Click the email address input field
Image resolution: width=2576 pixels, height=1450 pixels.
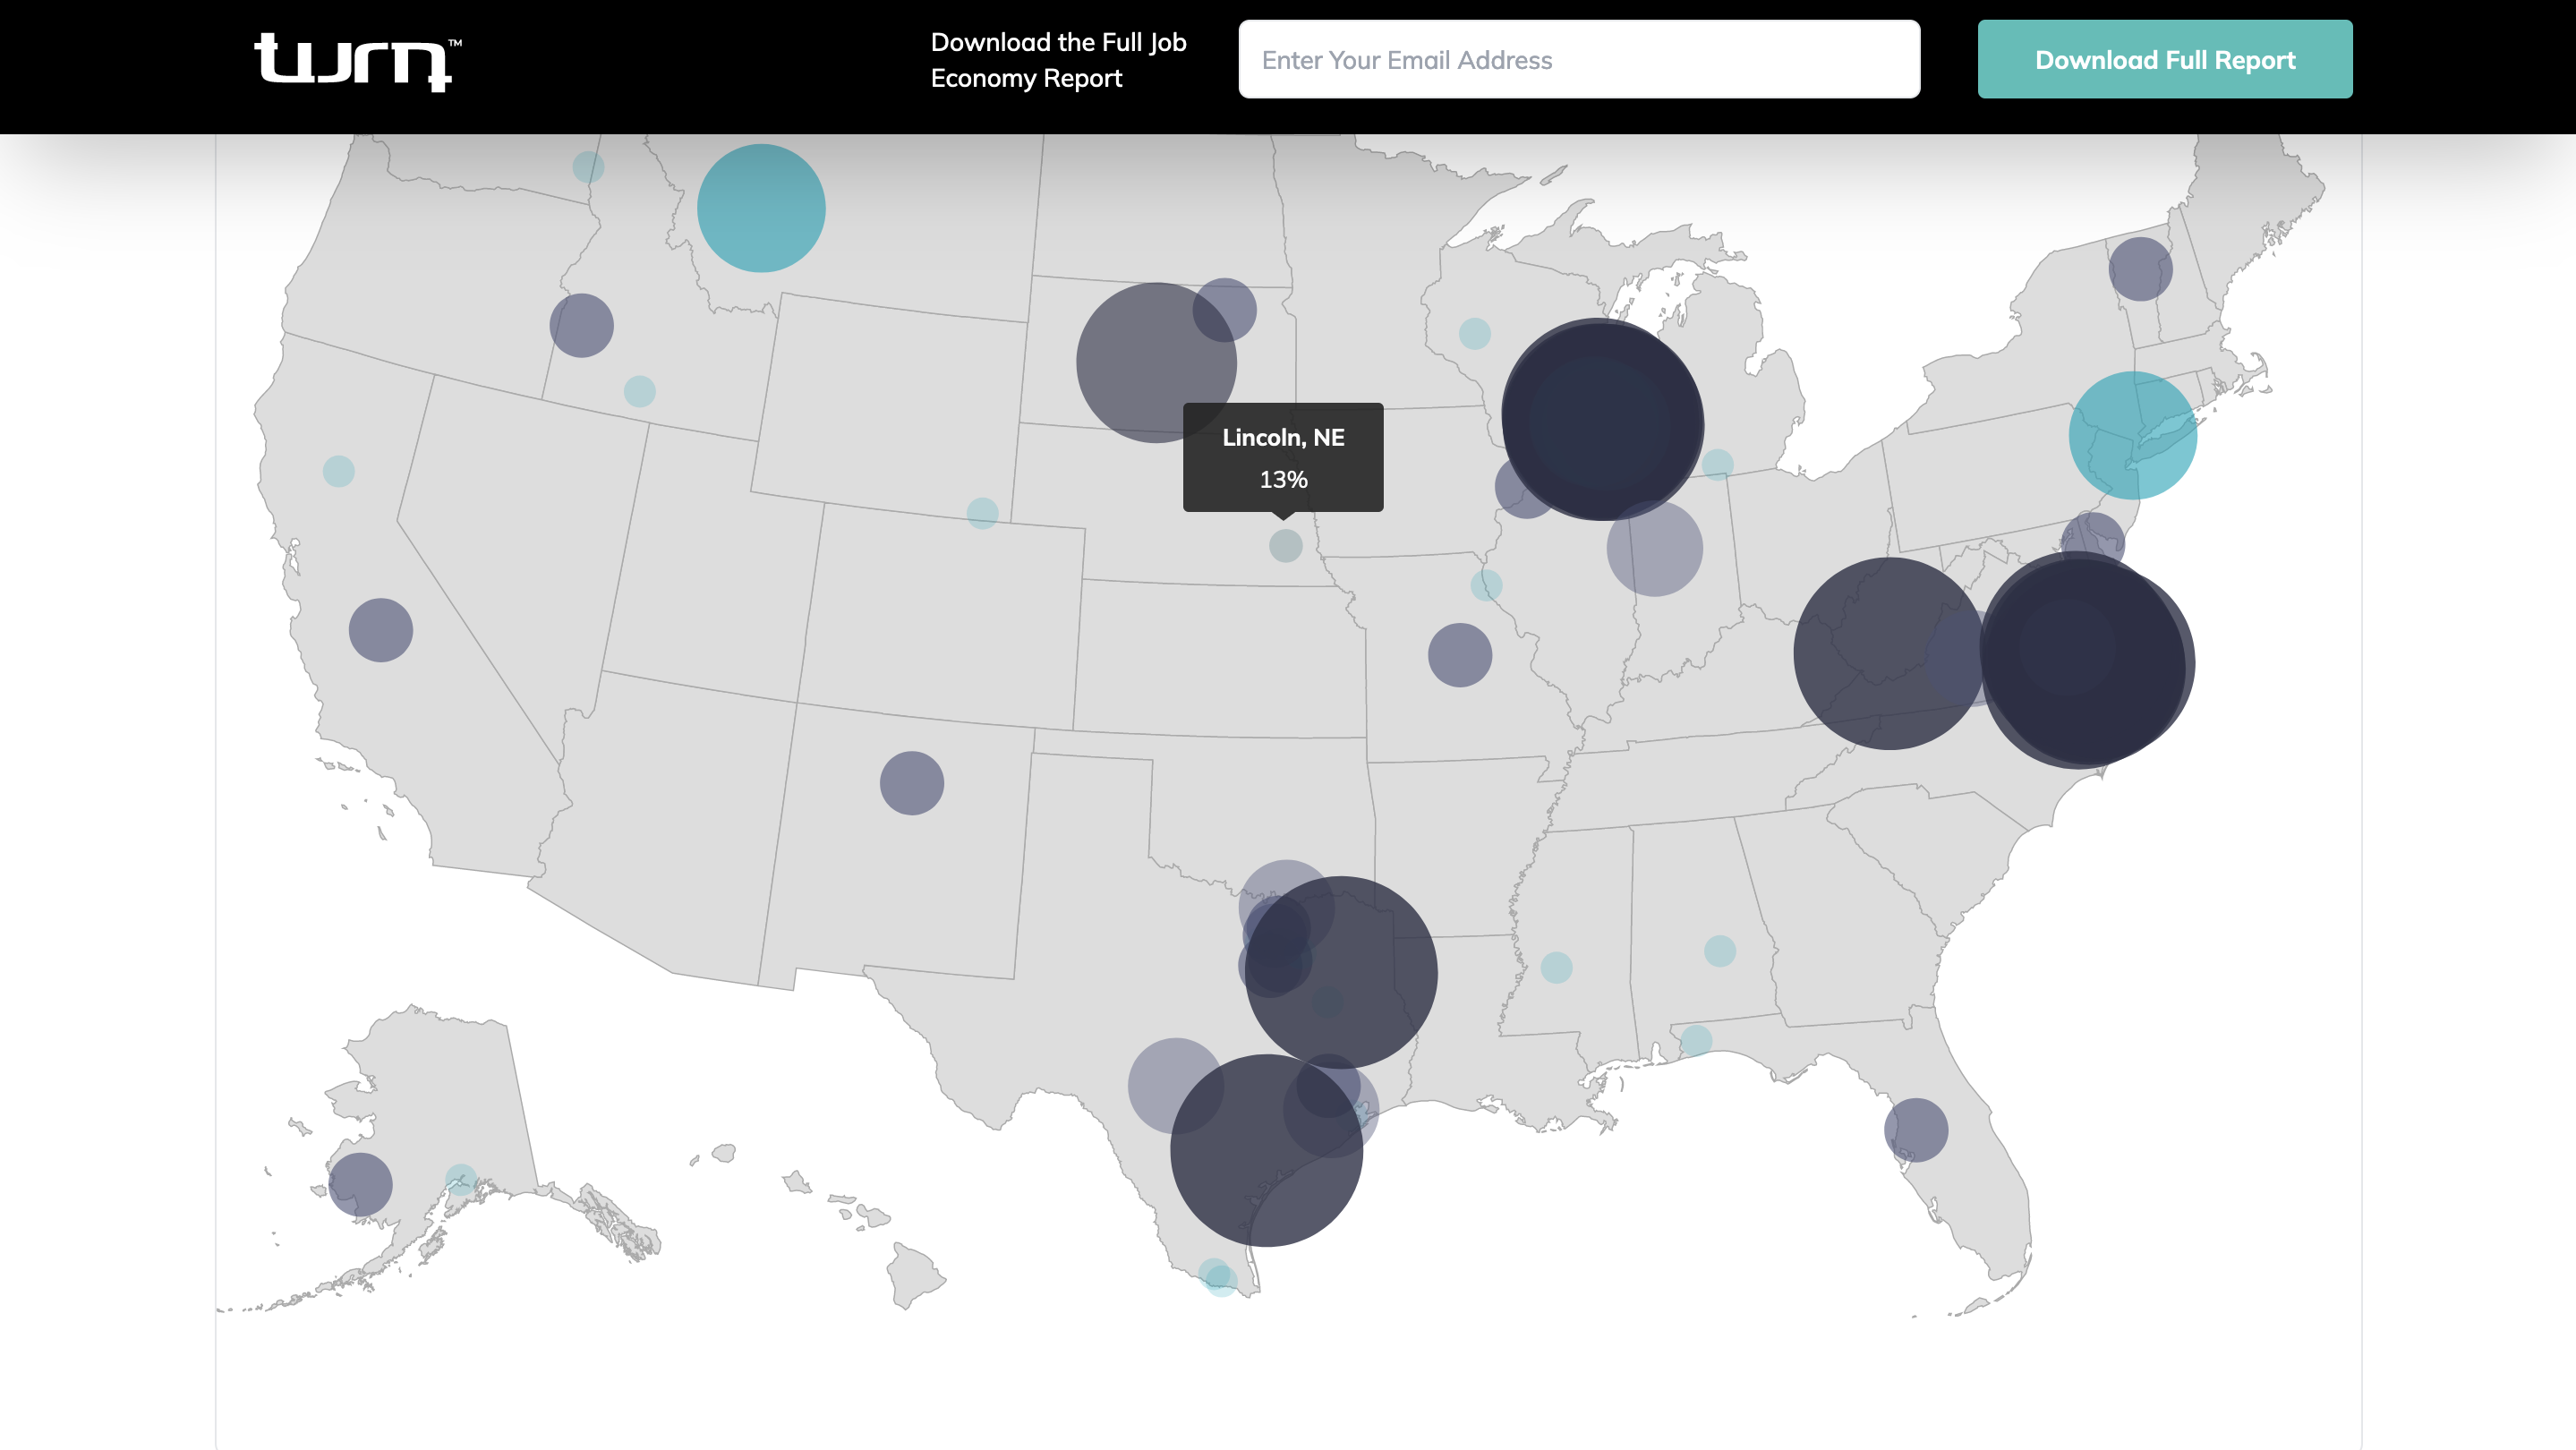tap(1578, 60)
